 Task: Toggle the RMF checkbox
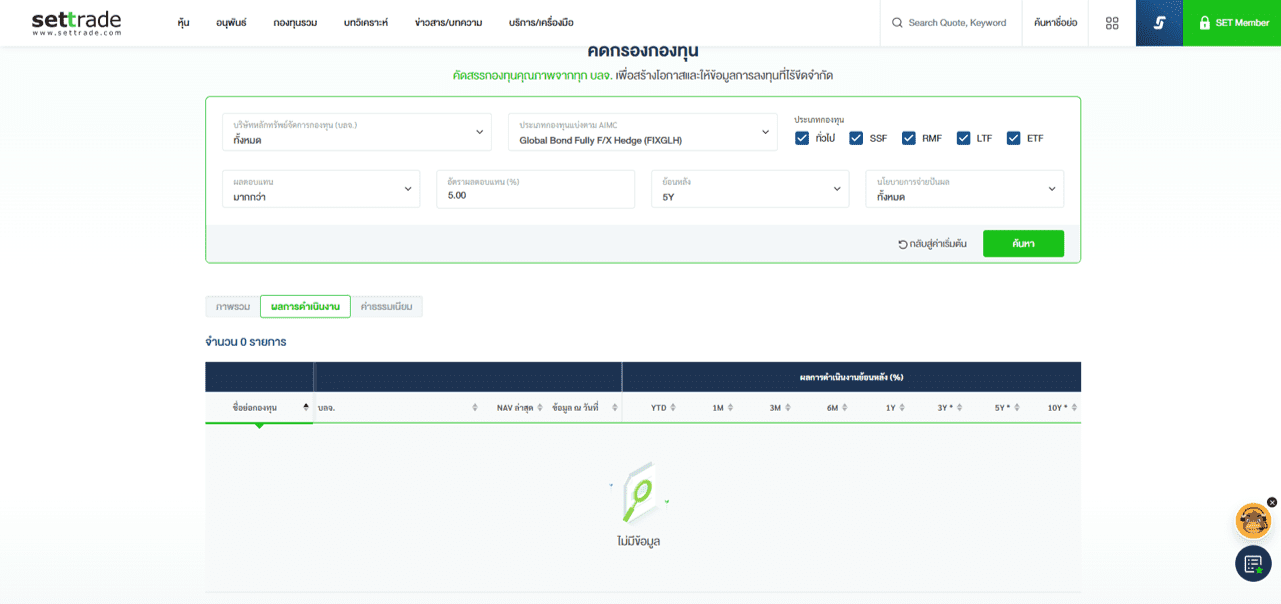(908, 138)
